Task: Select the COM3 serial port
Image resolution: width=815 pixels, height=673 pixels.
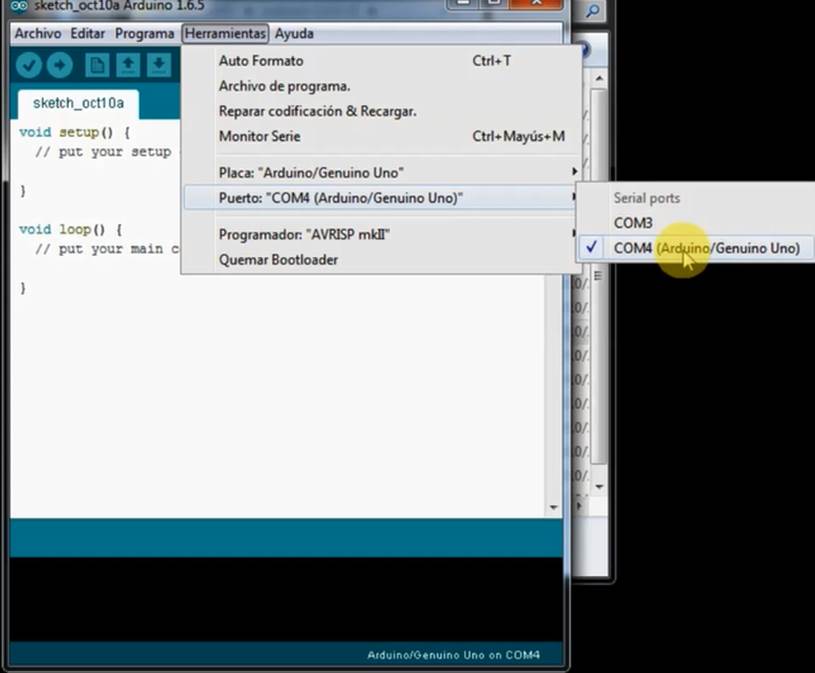Action: (696, 223)
